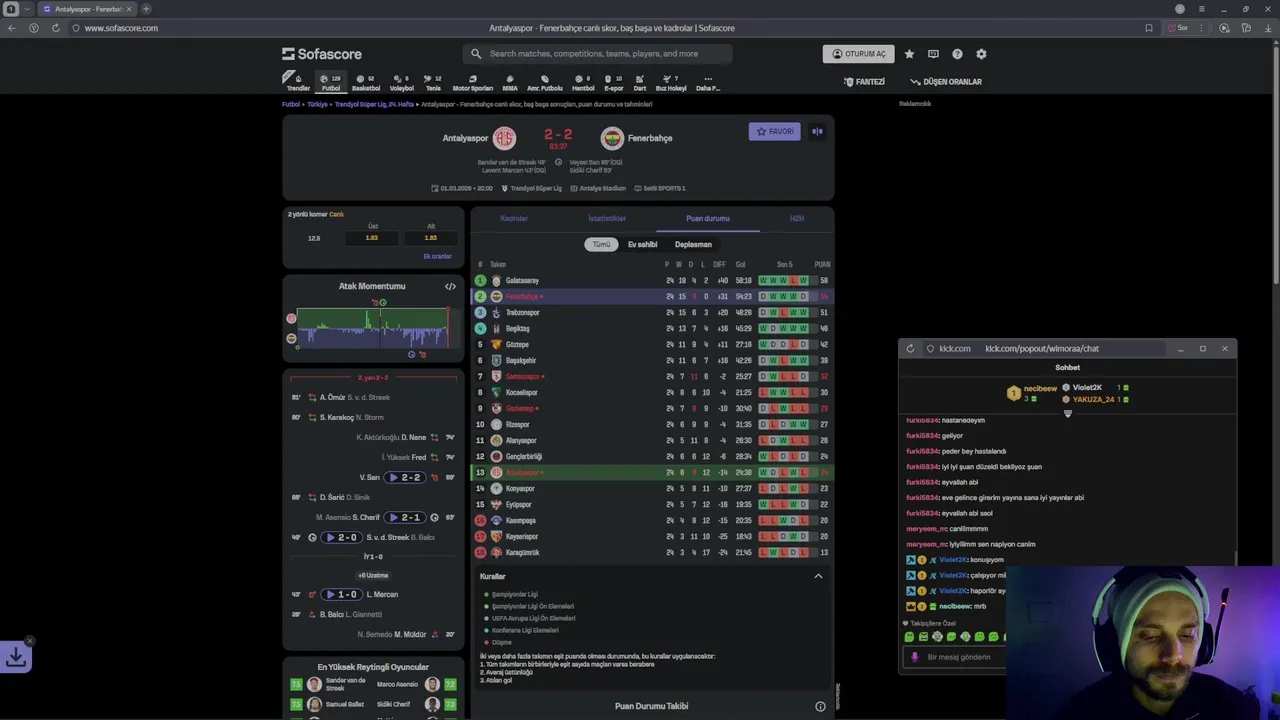Screen dimensions: 1280x720
Task: Open the Basketbol sport category
Action: [366, 82]
